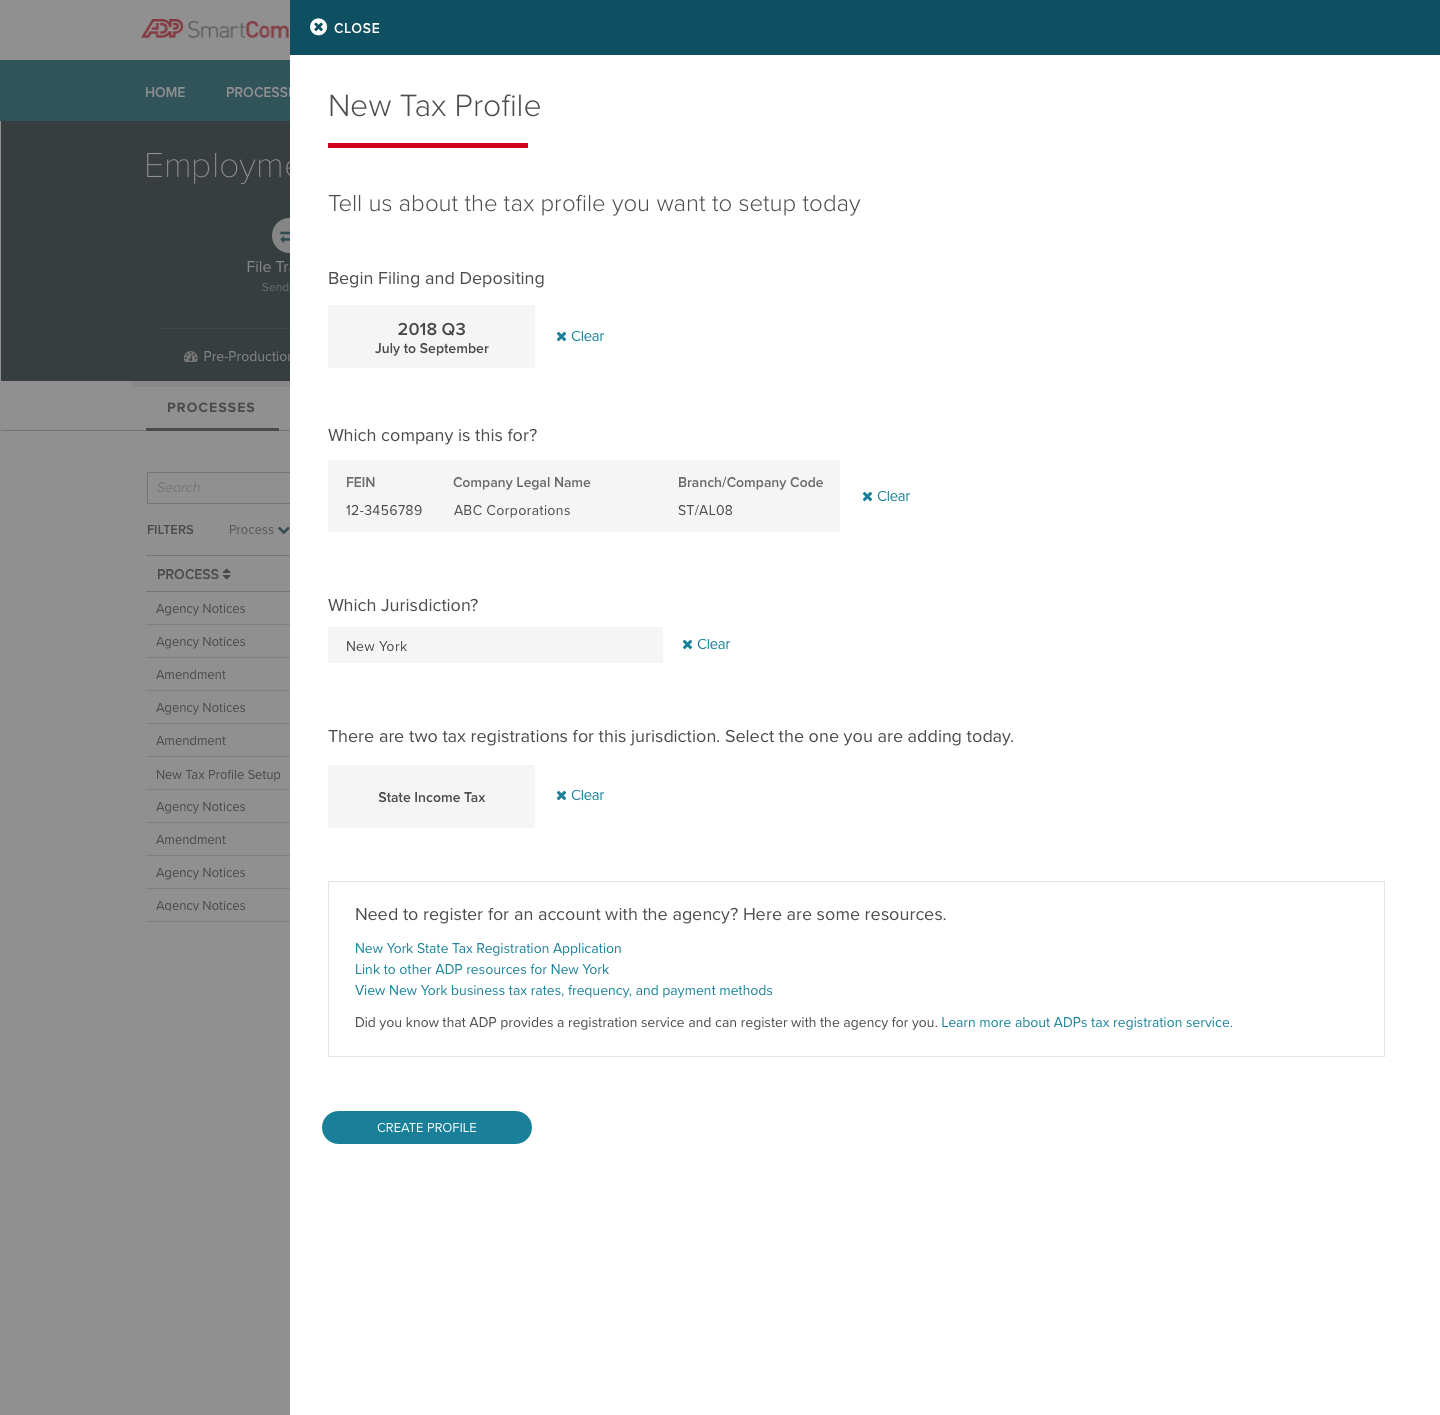1440x1415 pixels.
Task: Clear the selected company ABC Corporations
Action: (x=886, y=496)
